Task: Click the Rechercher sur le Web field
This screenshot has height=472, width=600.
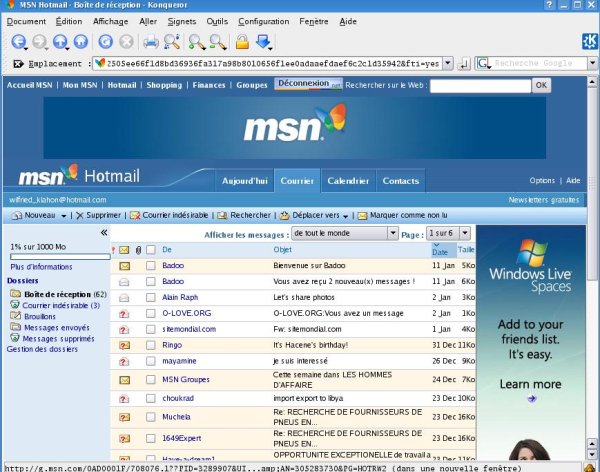Action: click(x=480, y=86)
